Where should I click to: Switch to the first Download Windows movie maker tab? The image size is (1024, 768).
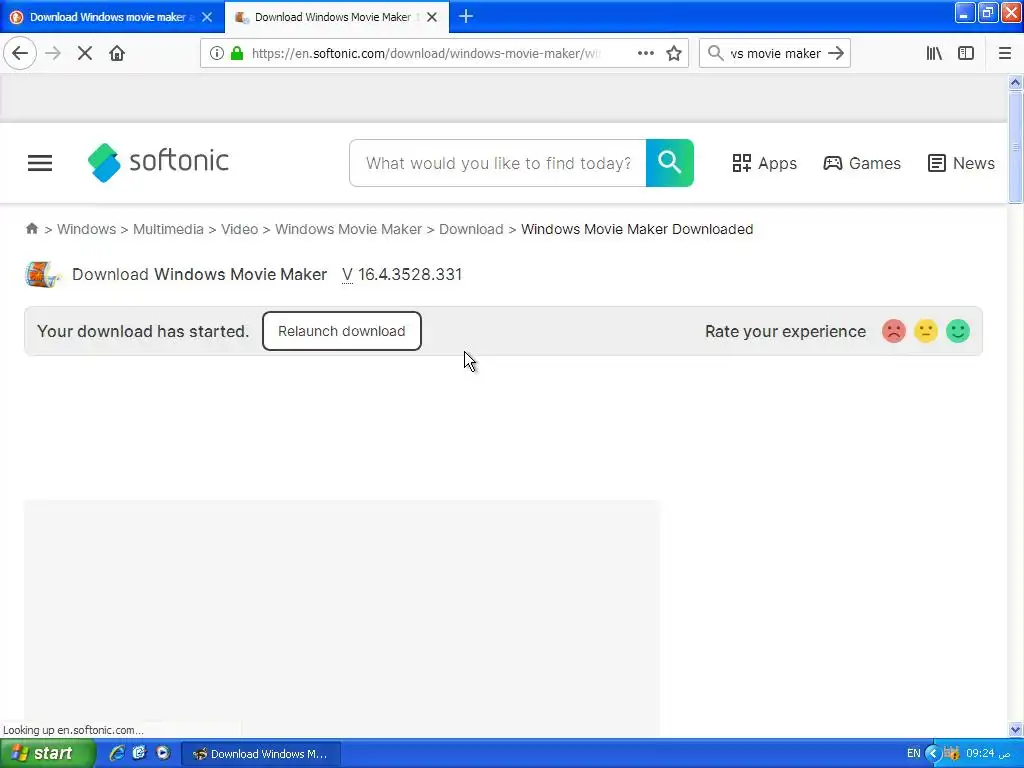pos(108,17)
